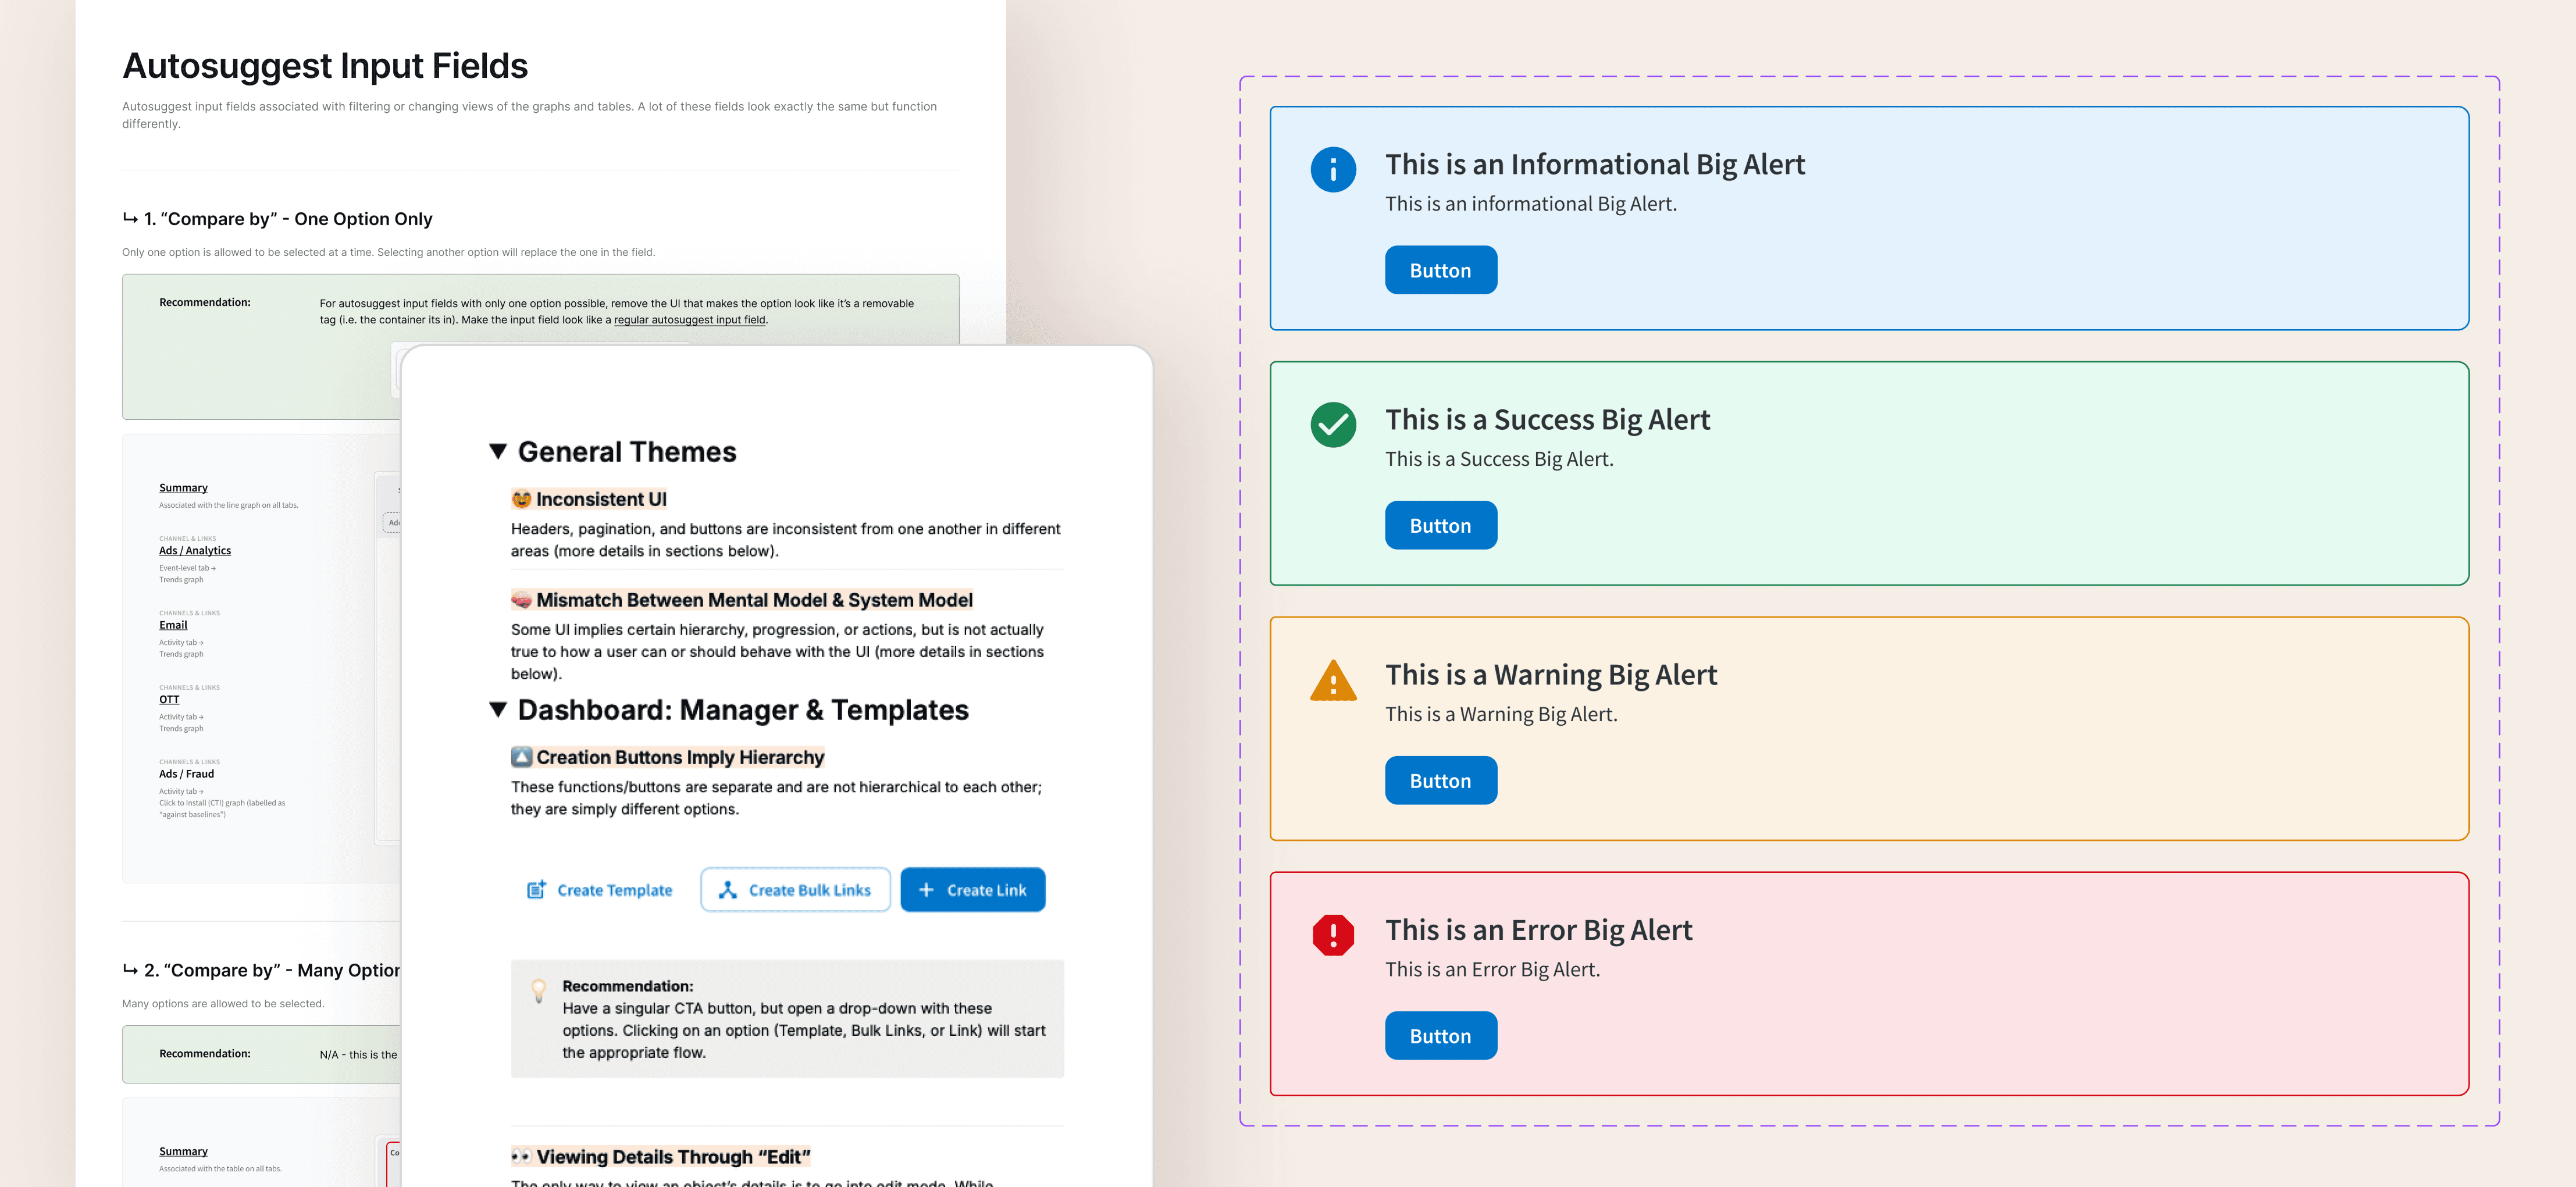The image size is (2576, 1187).
Task: Collapse Dashboard: Manager & Templates section
Action: (x=498, y=709)
